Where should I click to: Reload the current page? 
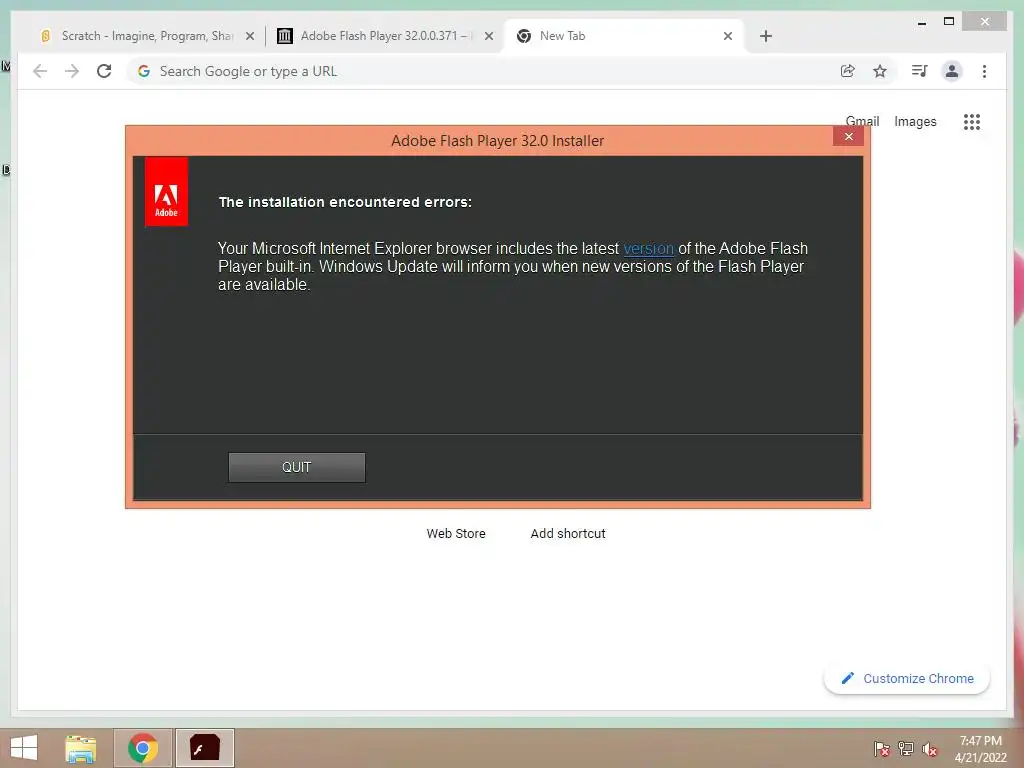click(104, 71)
